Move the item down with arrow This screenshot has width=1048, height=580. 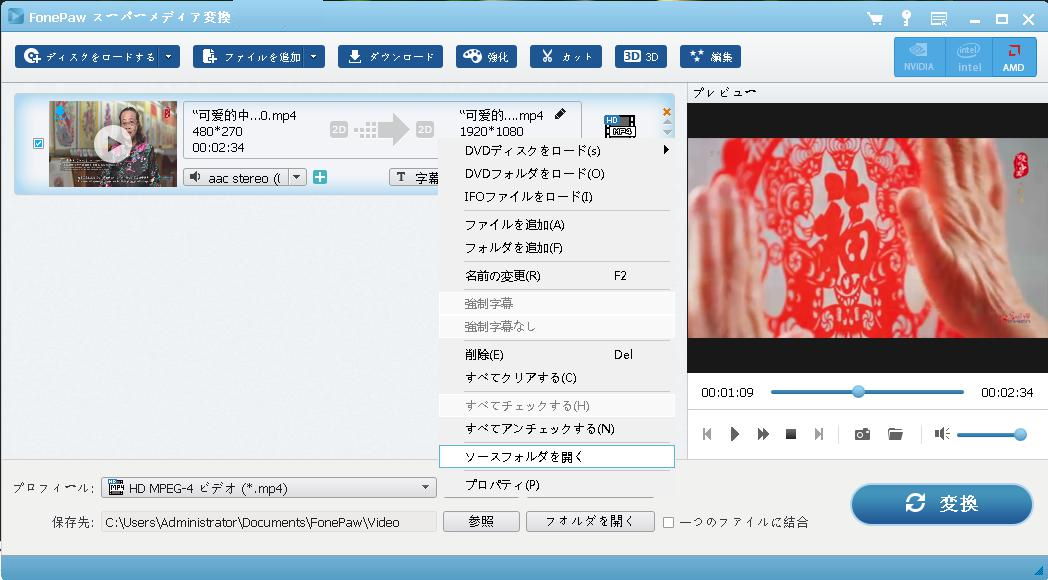(667, 132)
